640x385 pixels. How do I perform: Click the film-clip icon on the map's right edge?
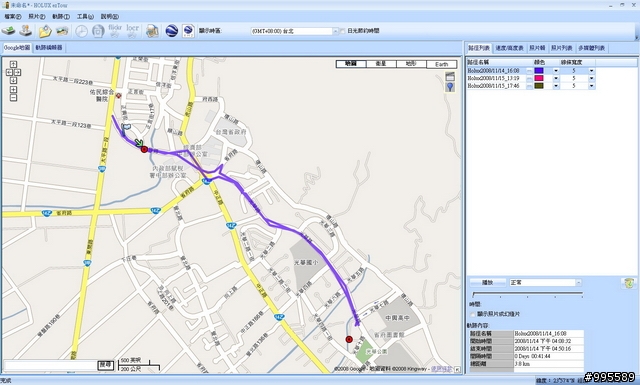[x=450, y=76]
